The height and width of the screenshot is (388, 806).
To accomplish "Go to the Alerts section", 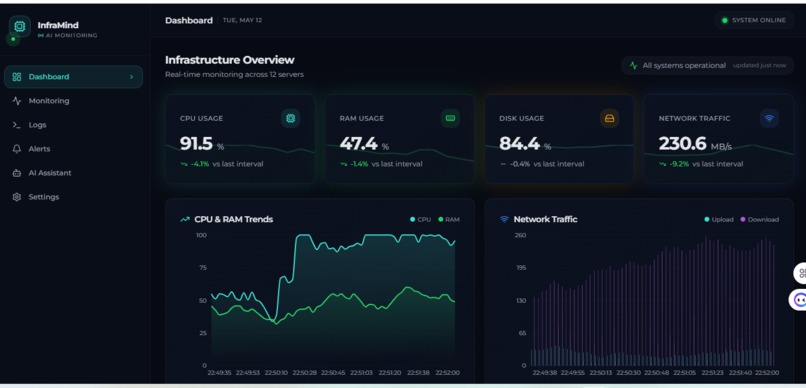I will pos(74,149).
